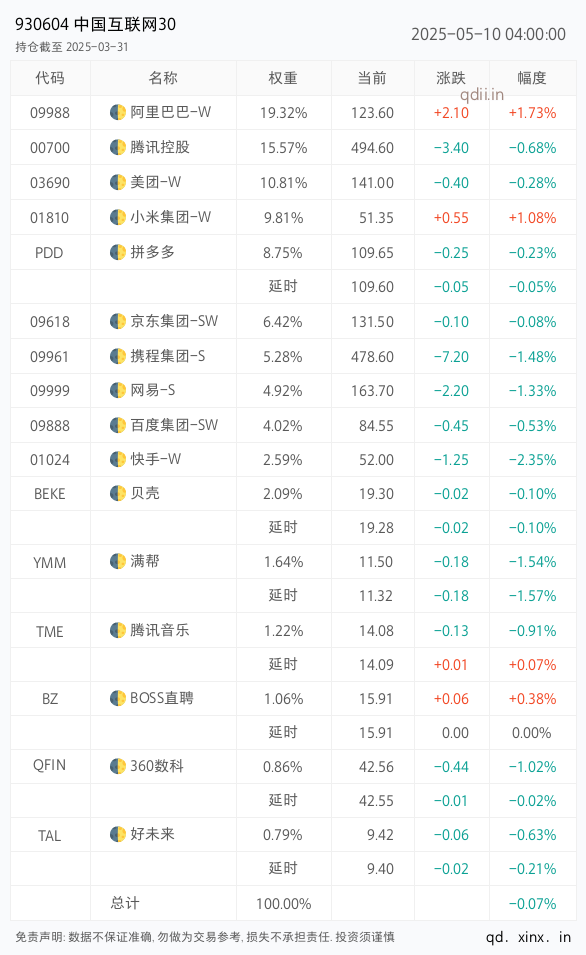The height and width of the screenshot is (955, 586).
Task: Click the moon icon next to 小米集团-W
Action: click(118, 217)
